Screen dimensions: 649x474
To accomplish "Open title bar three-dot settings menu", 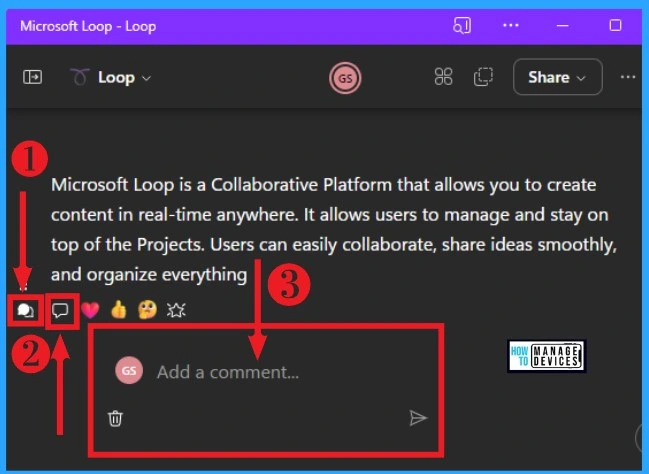I will pos(511,26).
